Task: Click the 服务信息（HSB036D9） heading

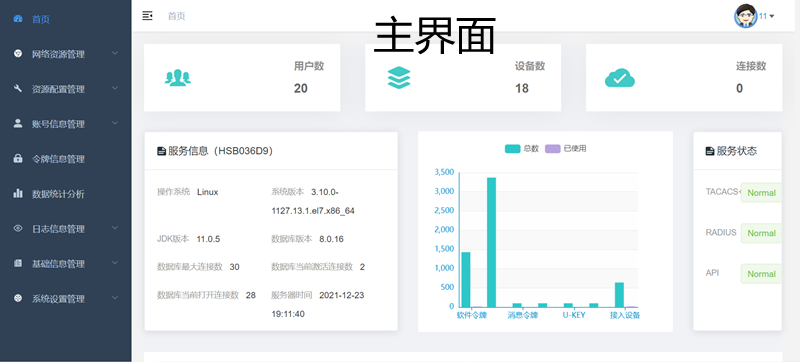Action: [x=220, y=151]
